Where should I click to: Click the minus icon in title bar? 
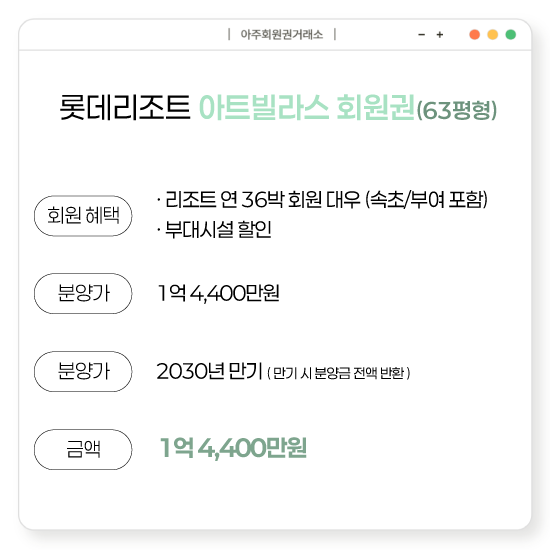coord(422,34)
